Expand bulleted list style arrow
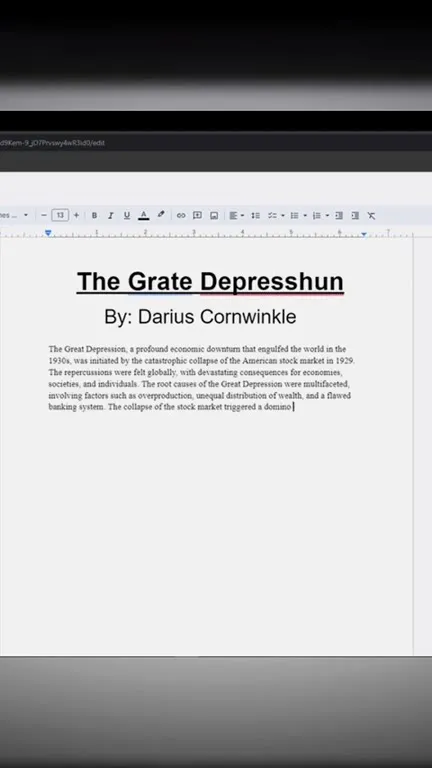 [305, 216]
